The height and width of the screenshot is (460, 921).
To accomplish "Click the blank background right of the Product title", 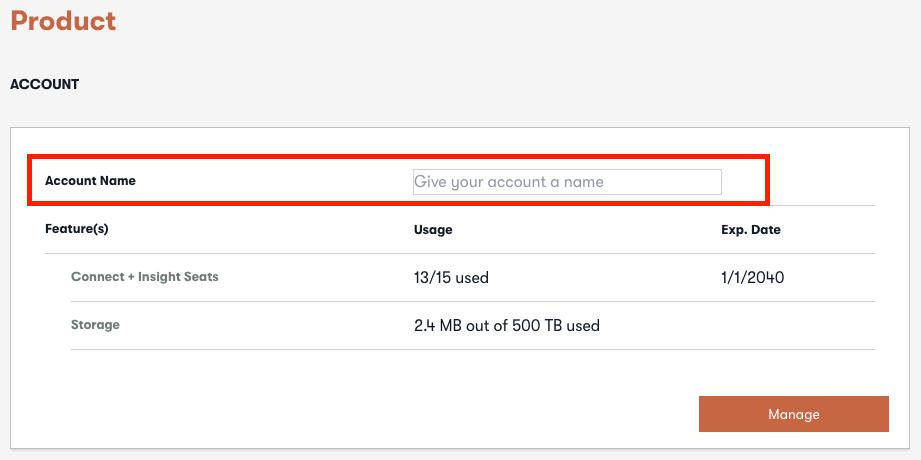I will tap(500, 21).
